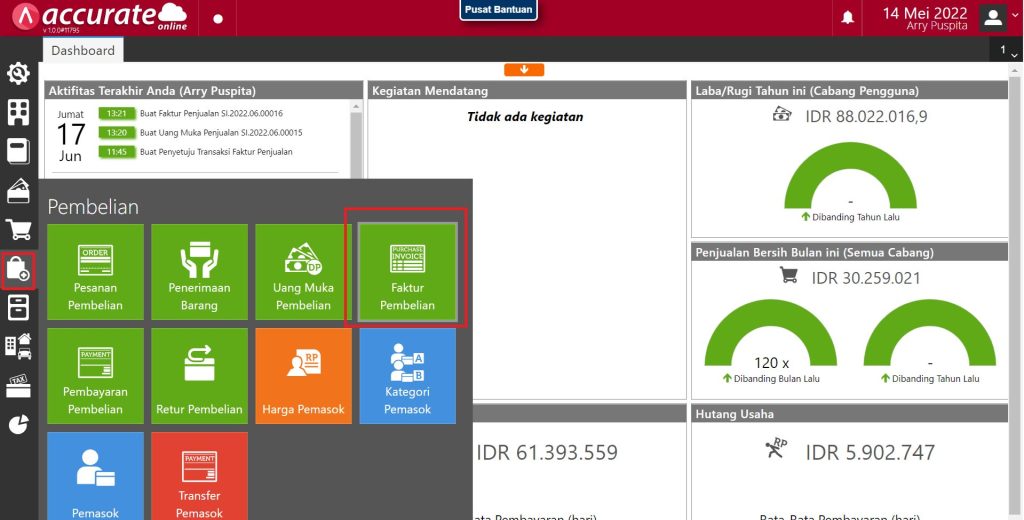Open the Faktur Pembelian tile
Viewport: 1024px width, 520px height.
point(408,272)
